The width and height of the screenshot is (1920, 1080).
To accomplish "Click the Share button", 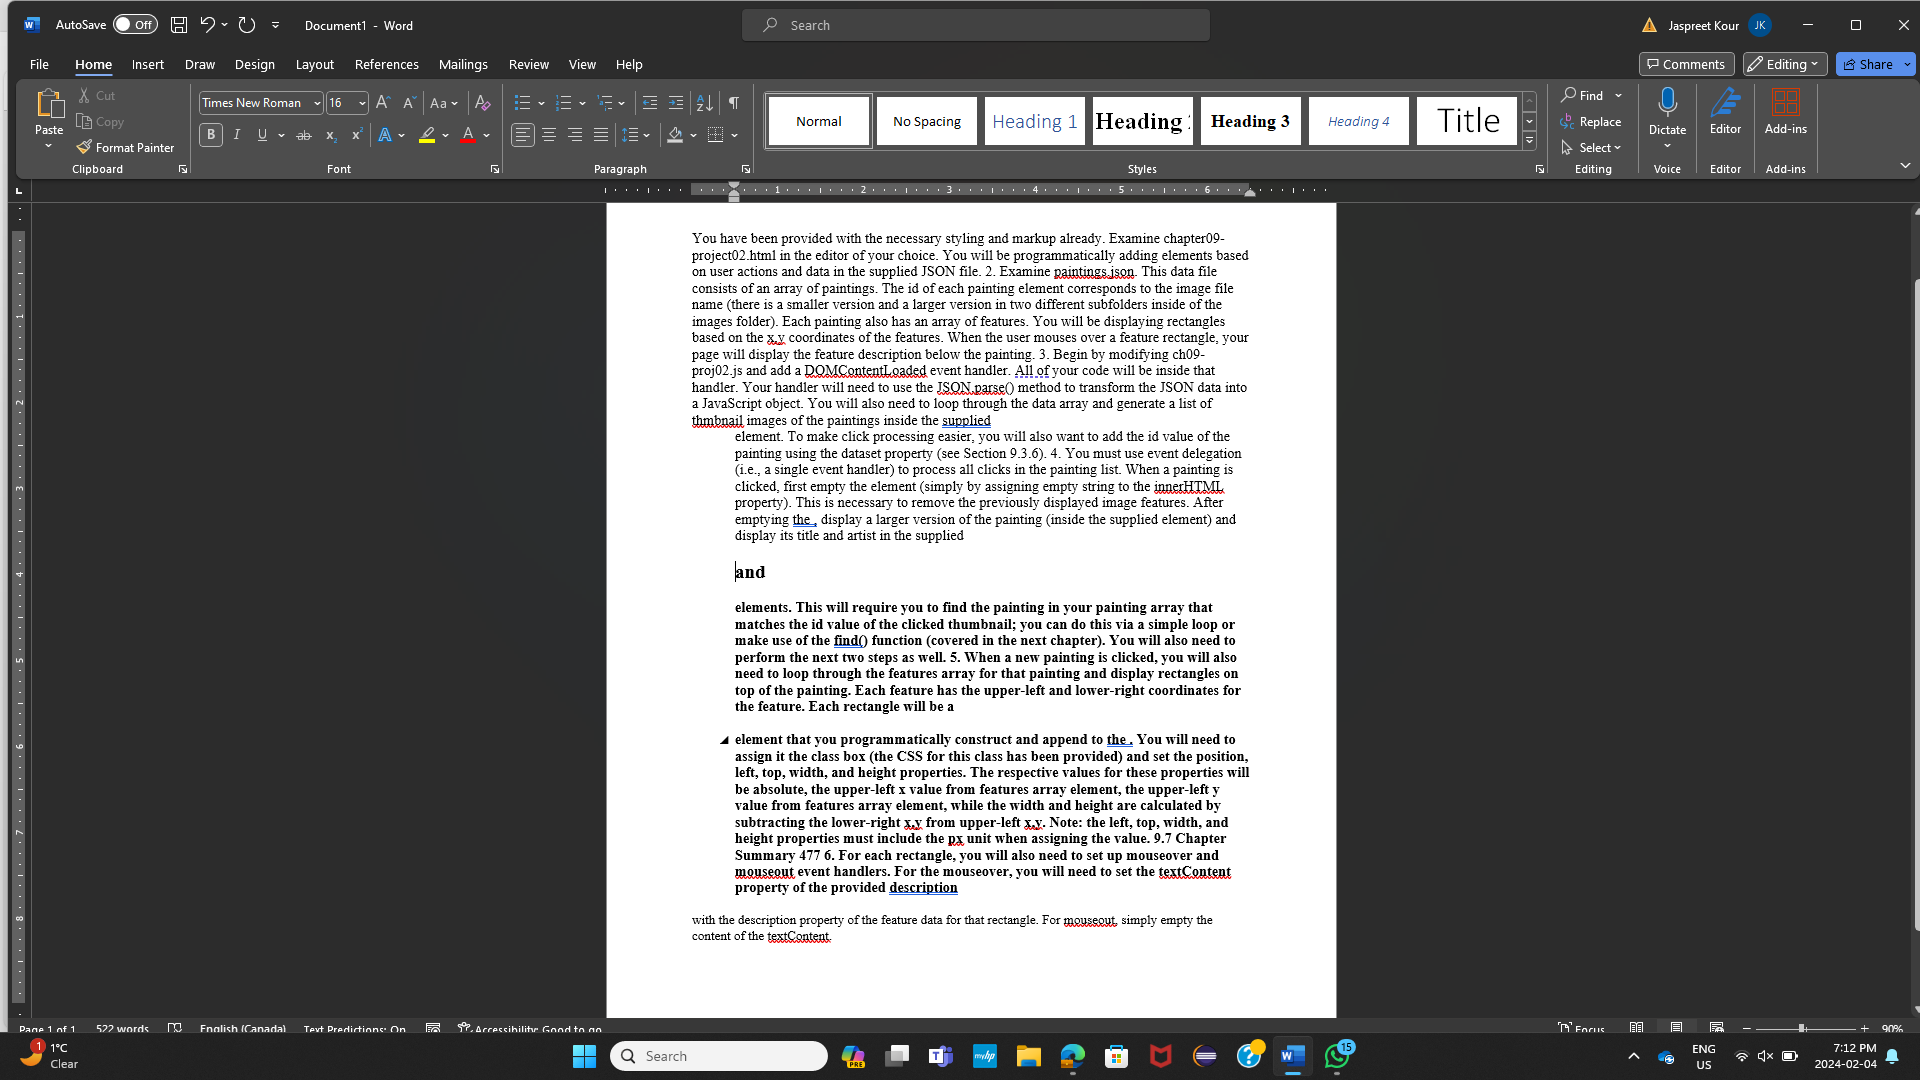I will [x=1869, y=63].
